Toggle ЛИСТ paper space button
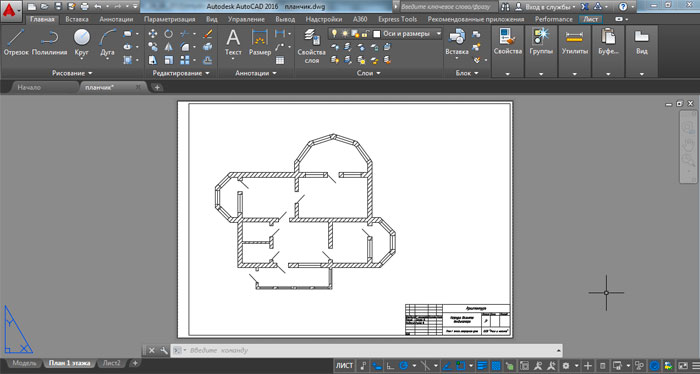700x374 pixels. (x=344, y=366)
